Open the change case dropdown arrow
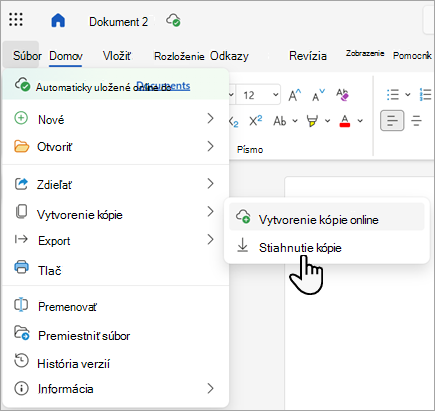Image resolution: width=435 pixels, height=411 pixels. point(295,121)
